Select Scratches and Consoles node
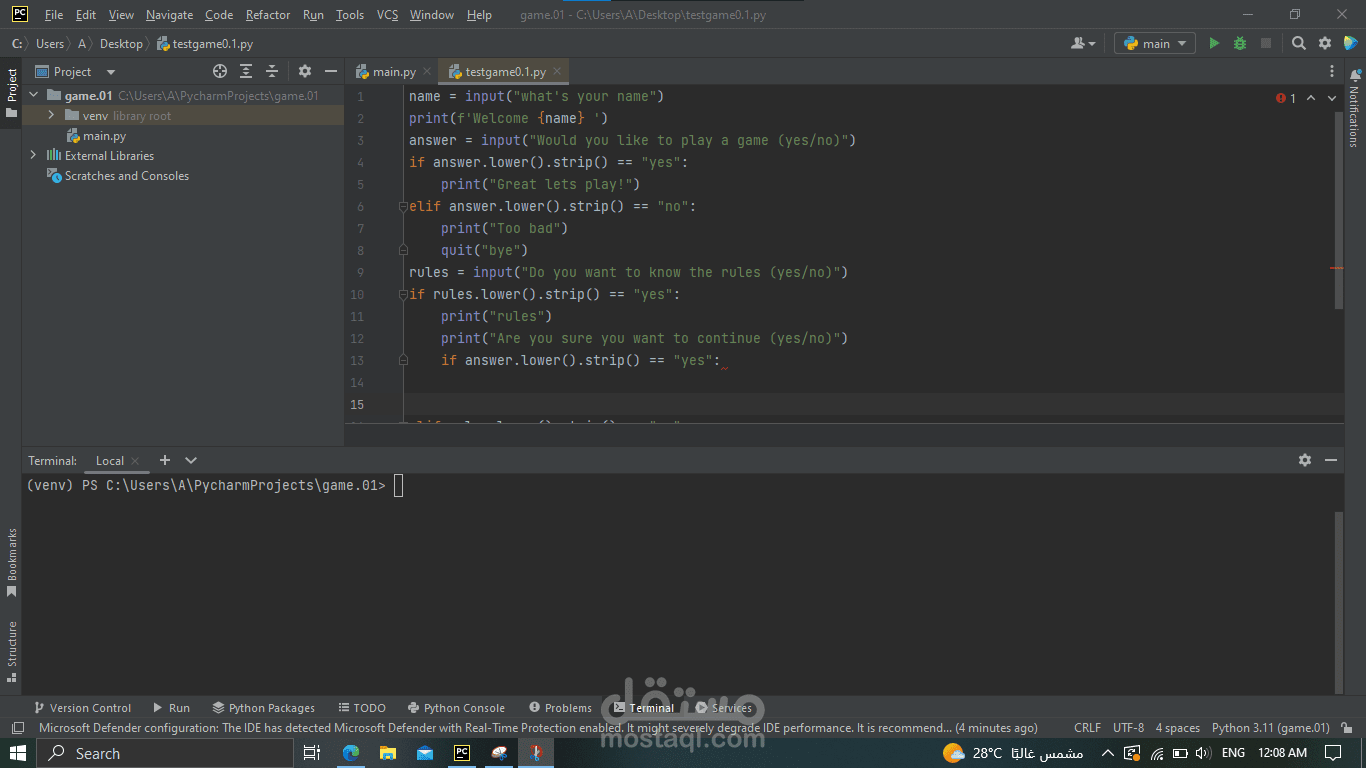Image resolution: width=1366 pixels, height=768 pixels. (118, 176)
